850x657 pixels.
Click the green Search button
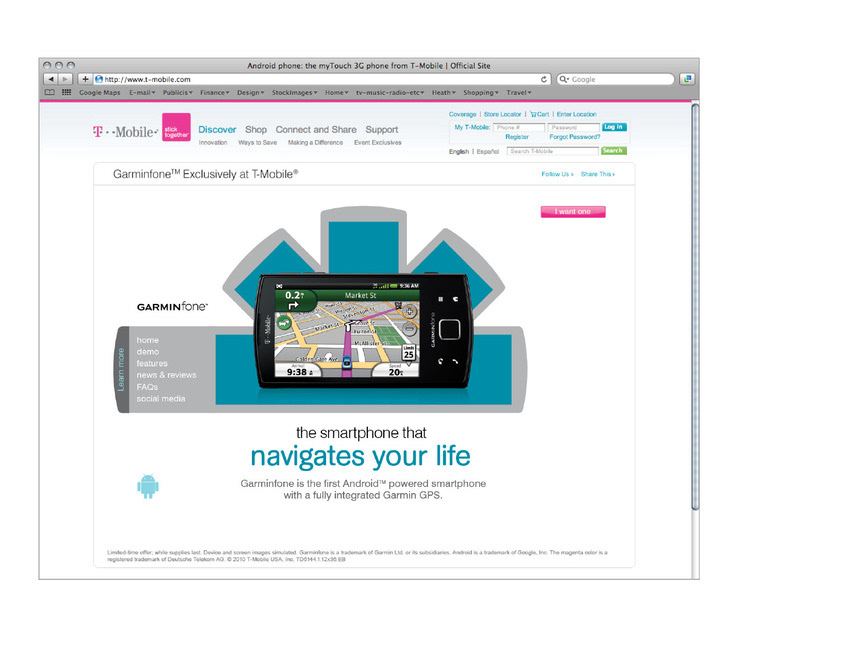coord(614,151)
